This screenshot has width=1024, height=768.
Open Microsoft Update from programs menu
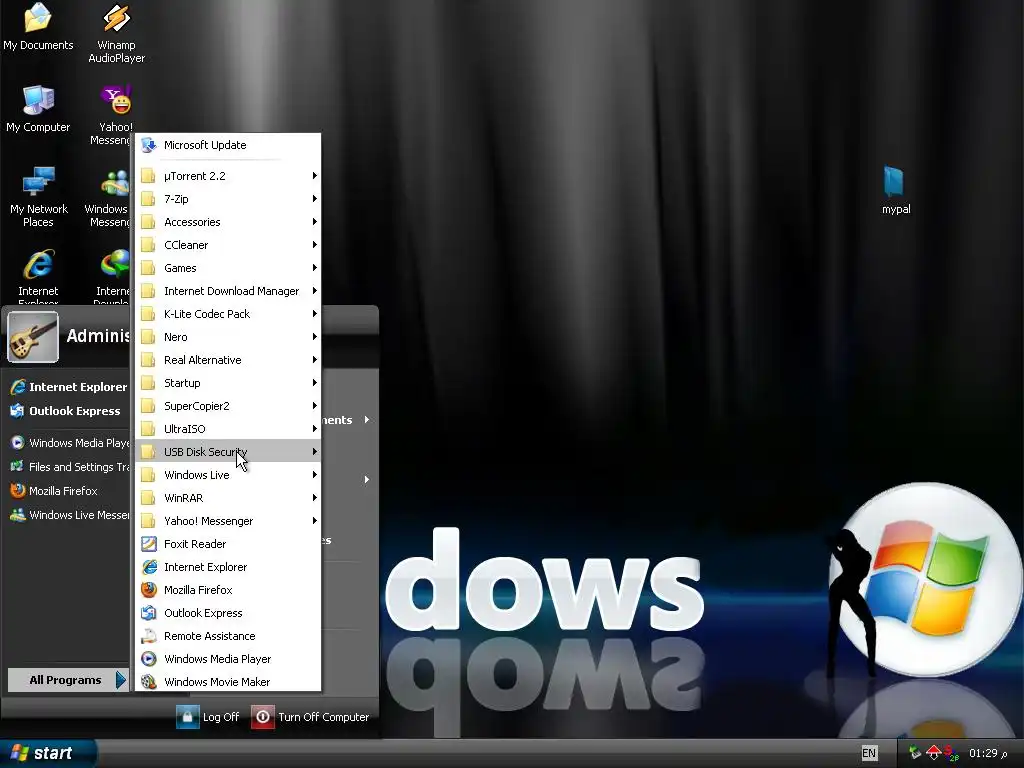pyautogui.click(x=228, y=145)
